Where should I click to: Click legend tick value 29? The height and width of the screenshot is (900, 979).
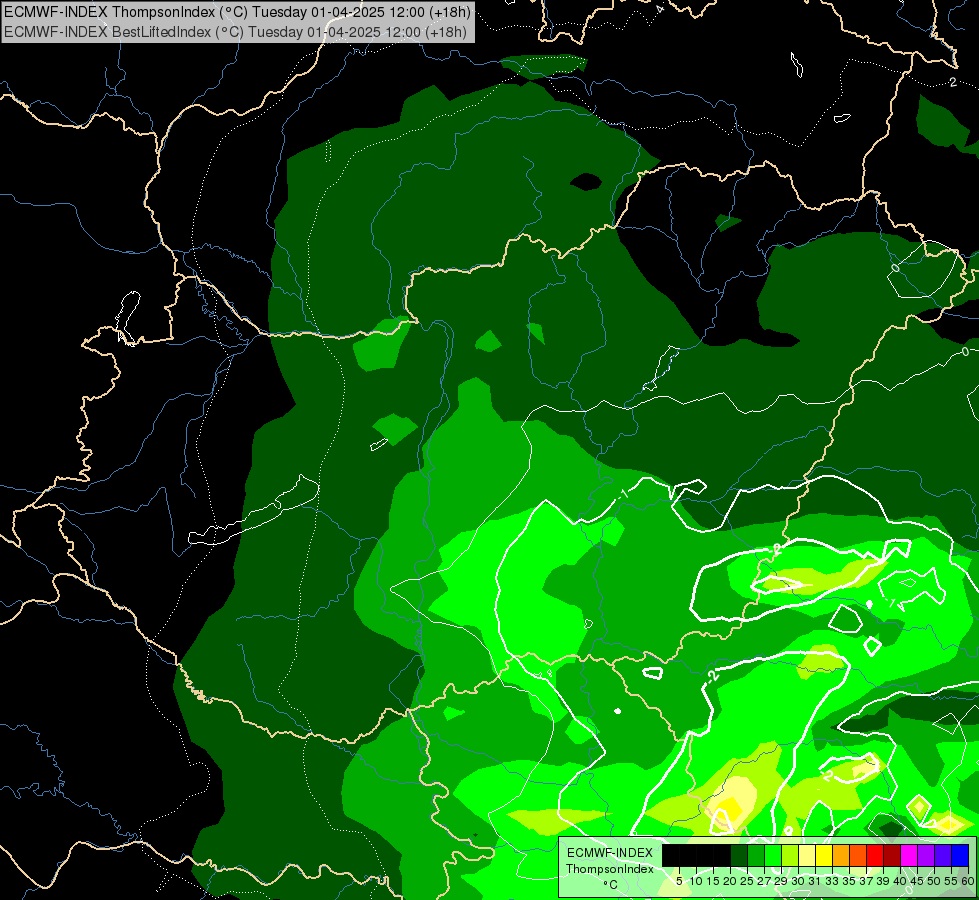tap(781, 881)
